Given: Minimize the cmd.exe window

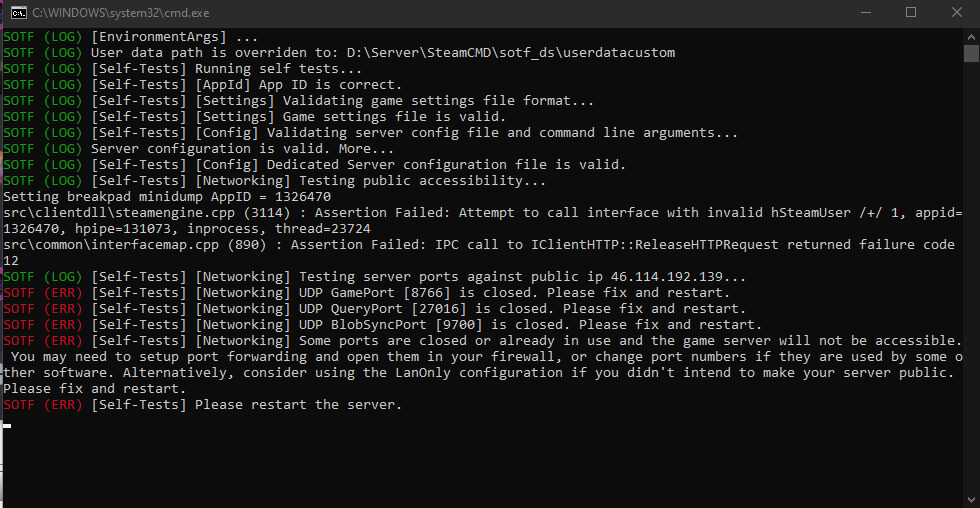Looking at the screenshot, I should (x=865, y=13).
